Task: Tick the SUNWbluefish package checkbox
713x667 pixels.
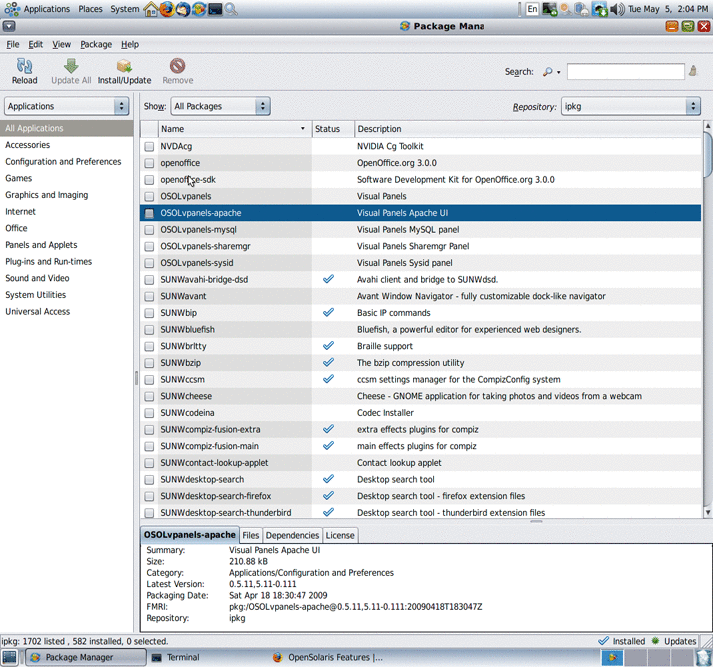Action: (149, 330)
